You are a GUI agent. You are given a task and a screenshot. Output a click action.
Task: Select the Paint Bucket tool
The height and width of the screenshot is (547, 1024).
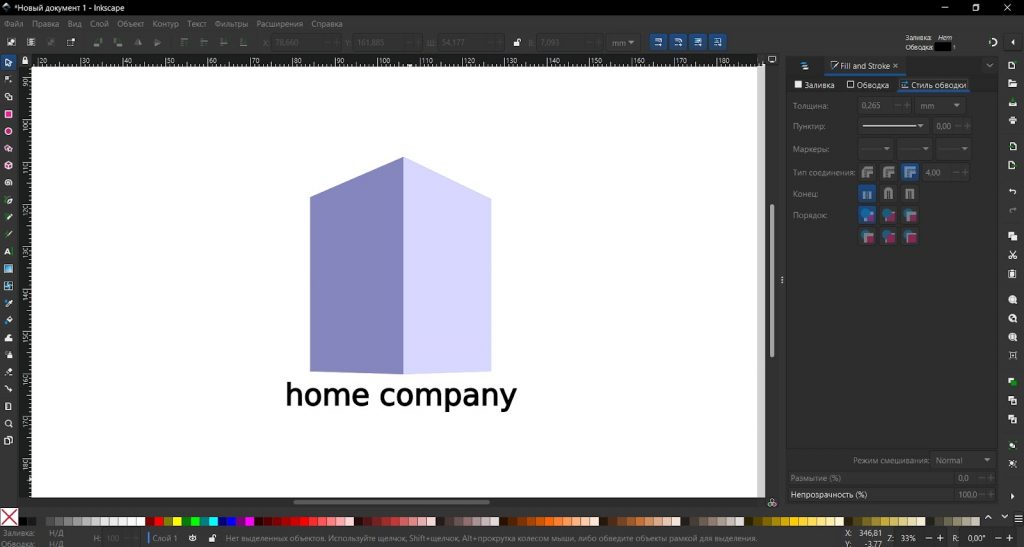coord(8,320)
